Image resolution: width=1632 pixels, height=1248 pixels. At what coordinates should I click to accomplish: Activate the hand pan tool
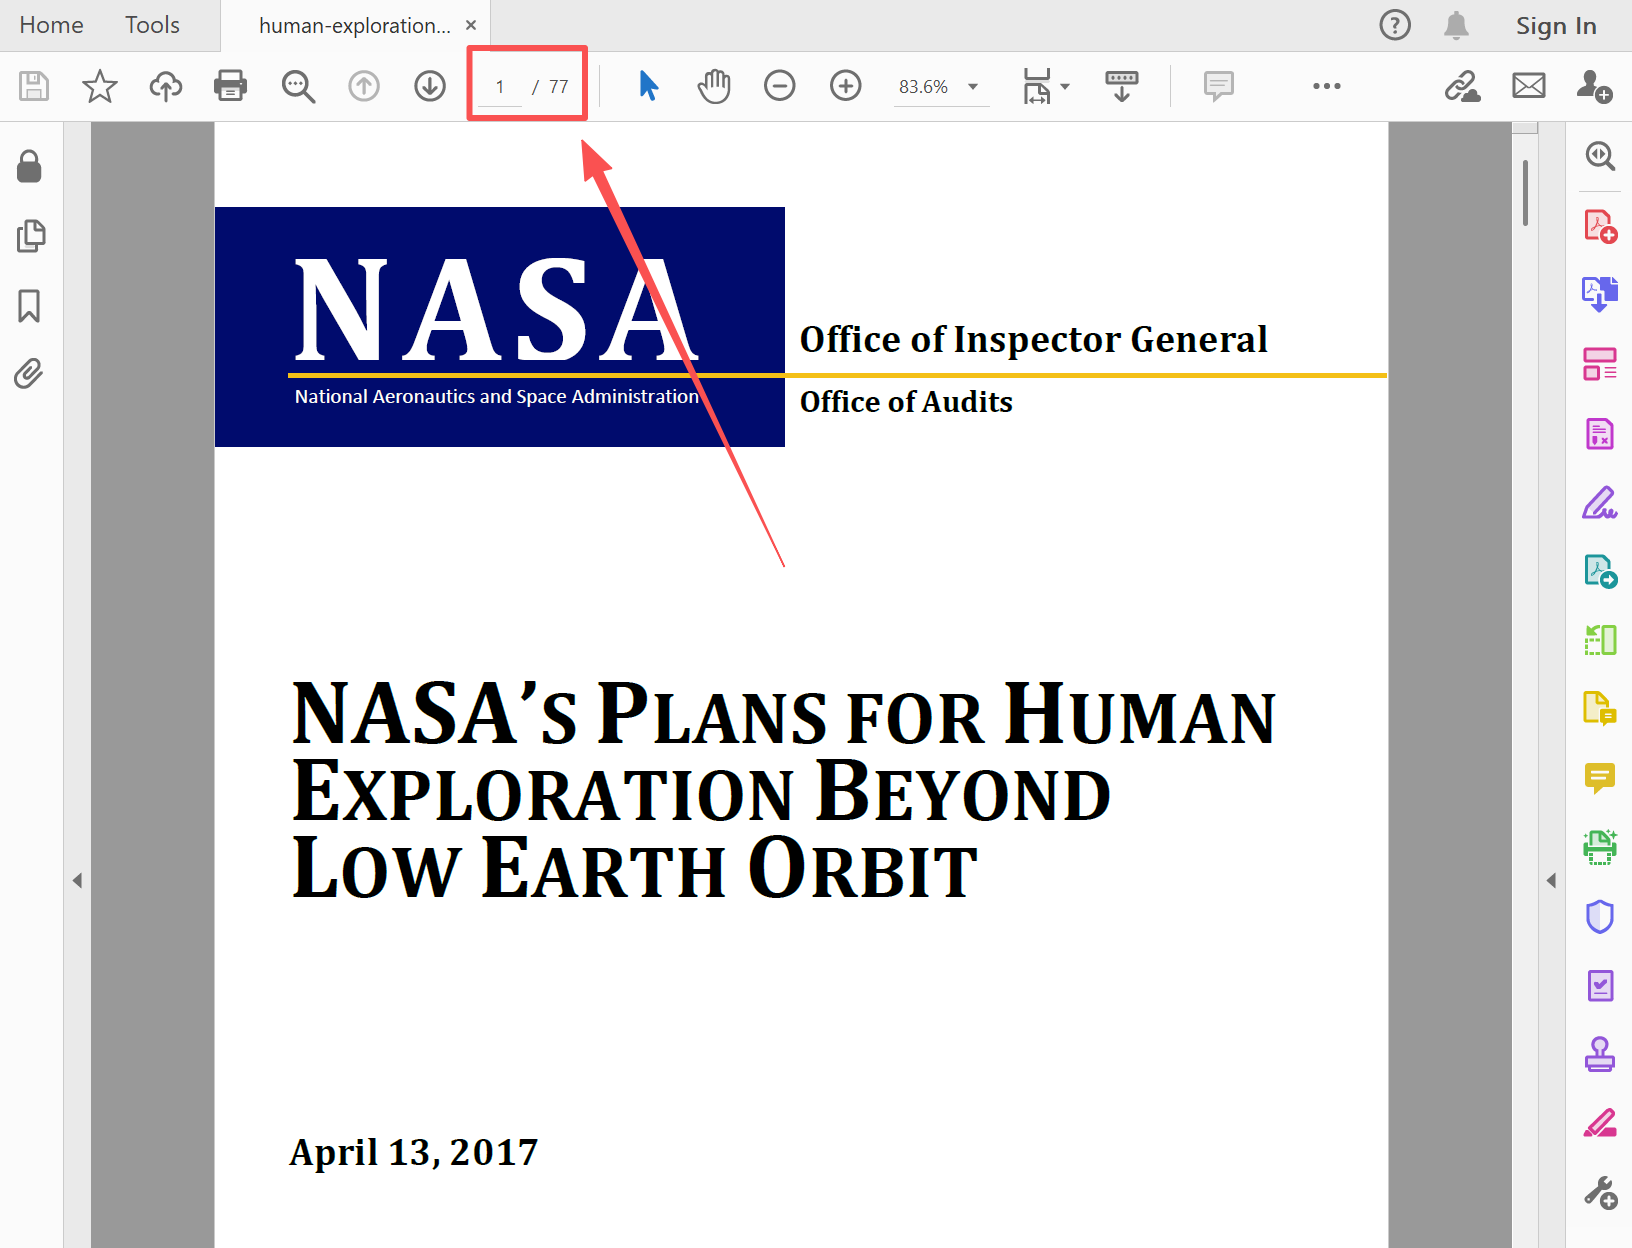pyautogui.click(x=714, y=86)
